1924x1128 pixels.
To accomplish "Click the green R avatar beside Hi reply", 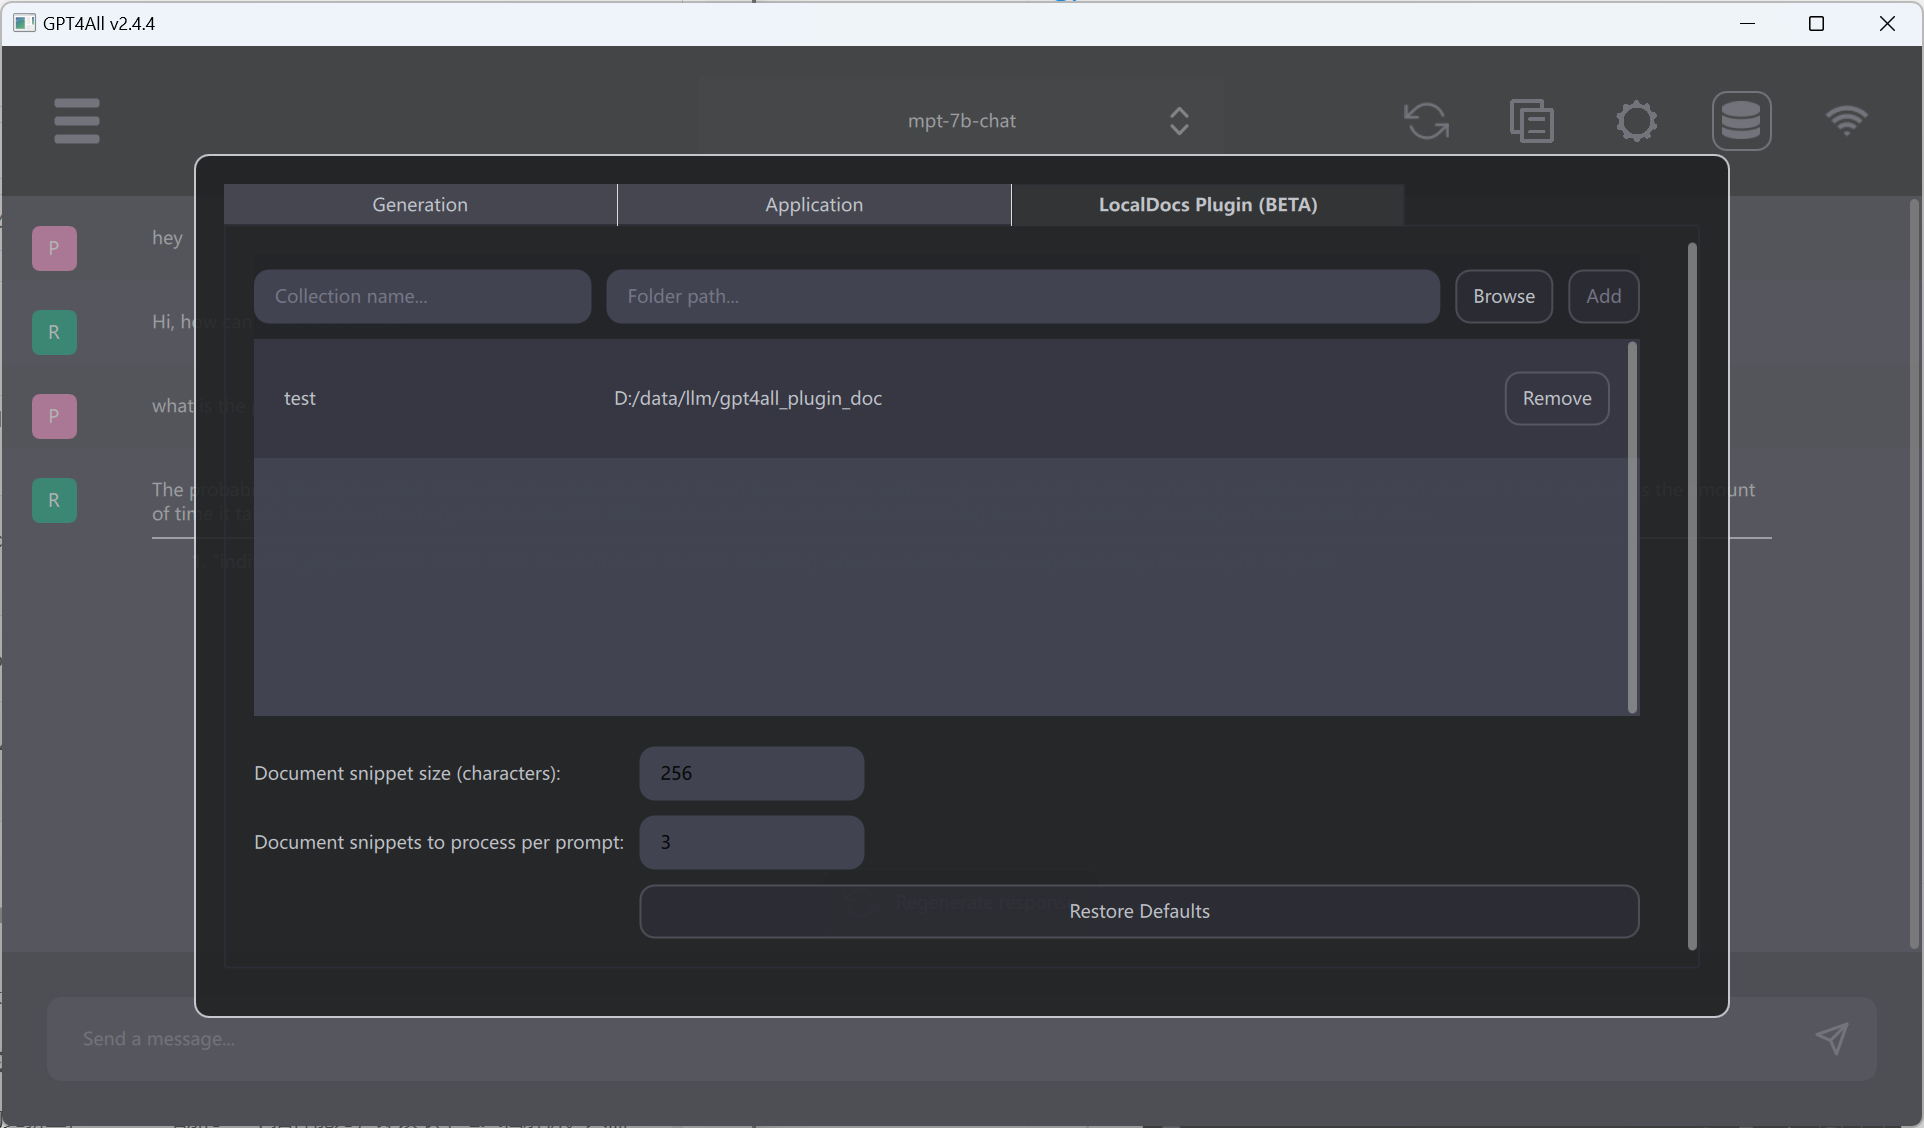I will click(54, 332).
